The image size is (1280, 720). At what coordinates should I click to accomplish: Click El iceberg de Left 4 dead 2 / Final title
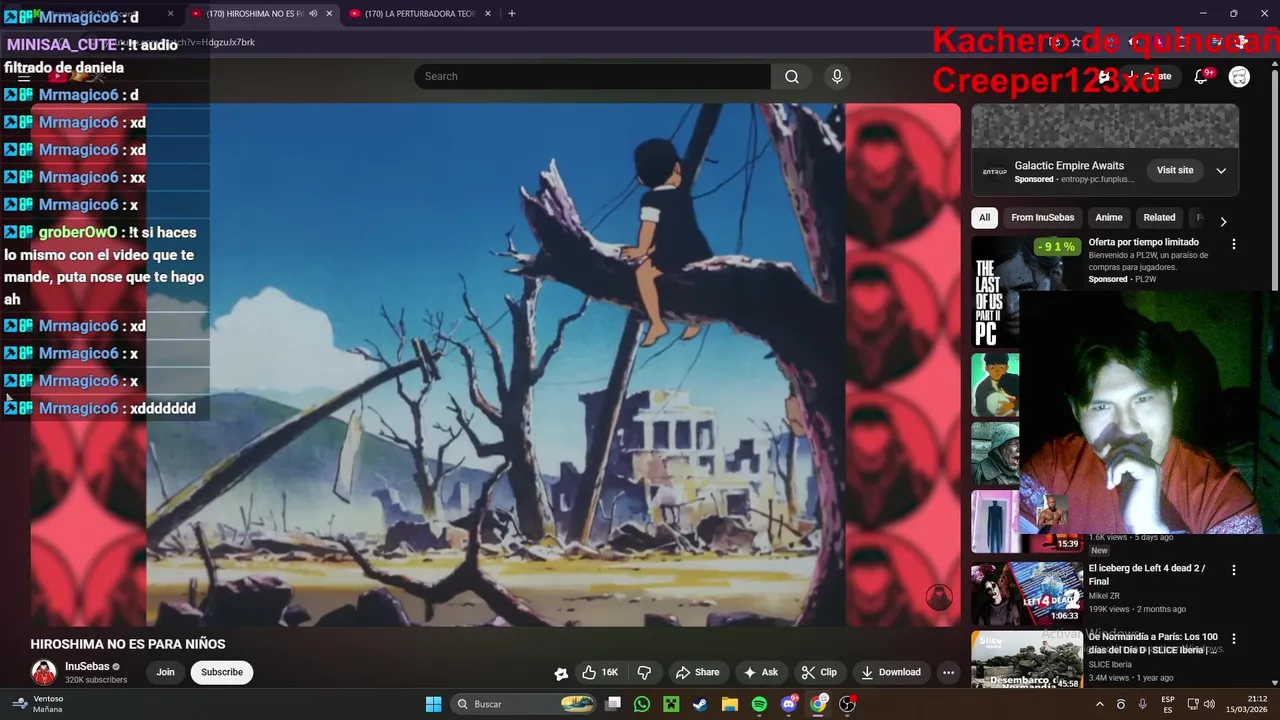coord(1147,574)
